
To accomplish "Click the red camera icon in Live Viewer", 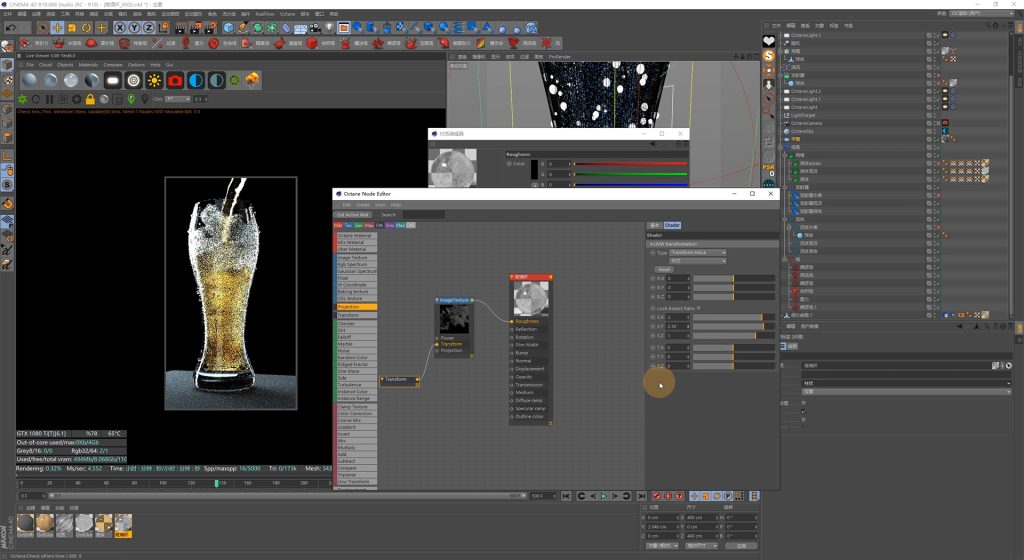I will point(175,80).
